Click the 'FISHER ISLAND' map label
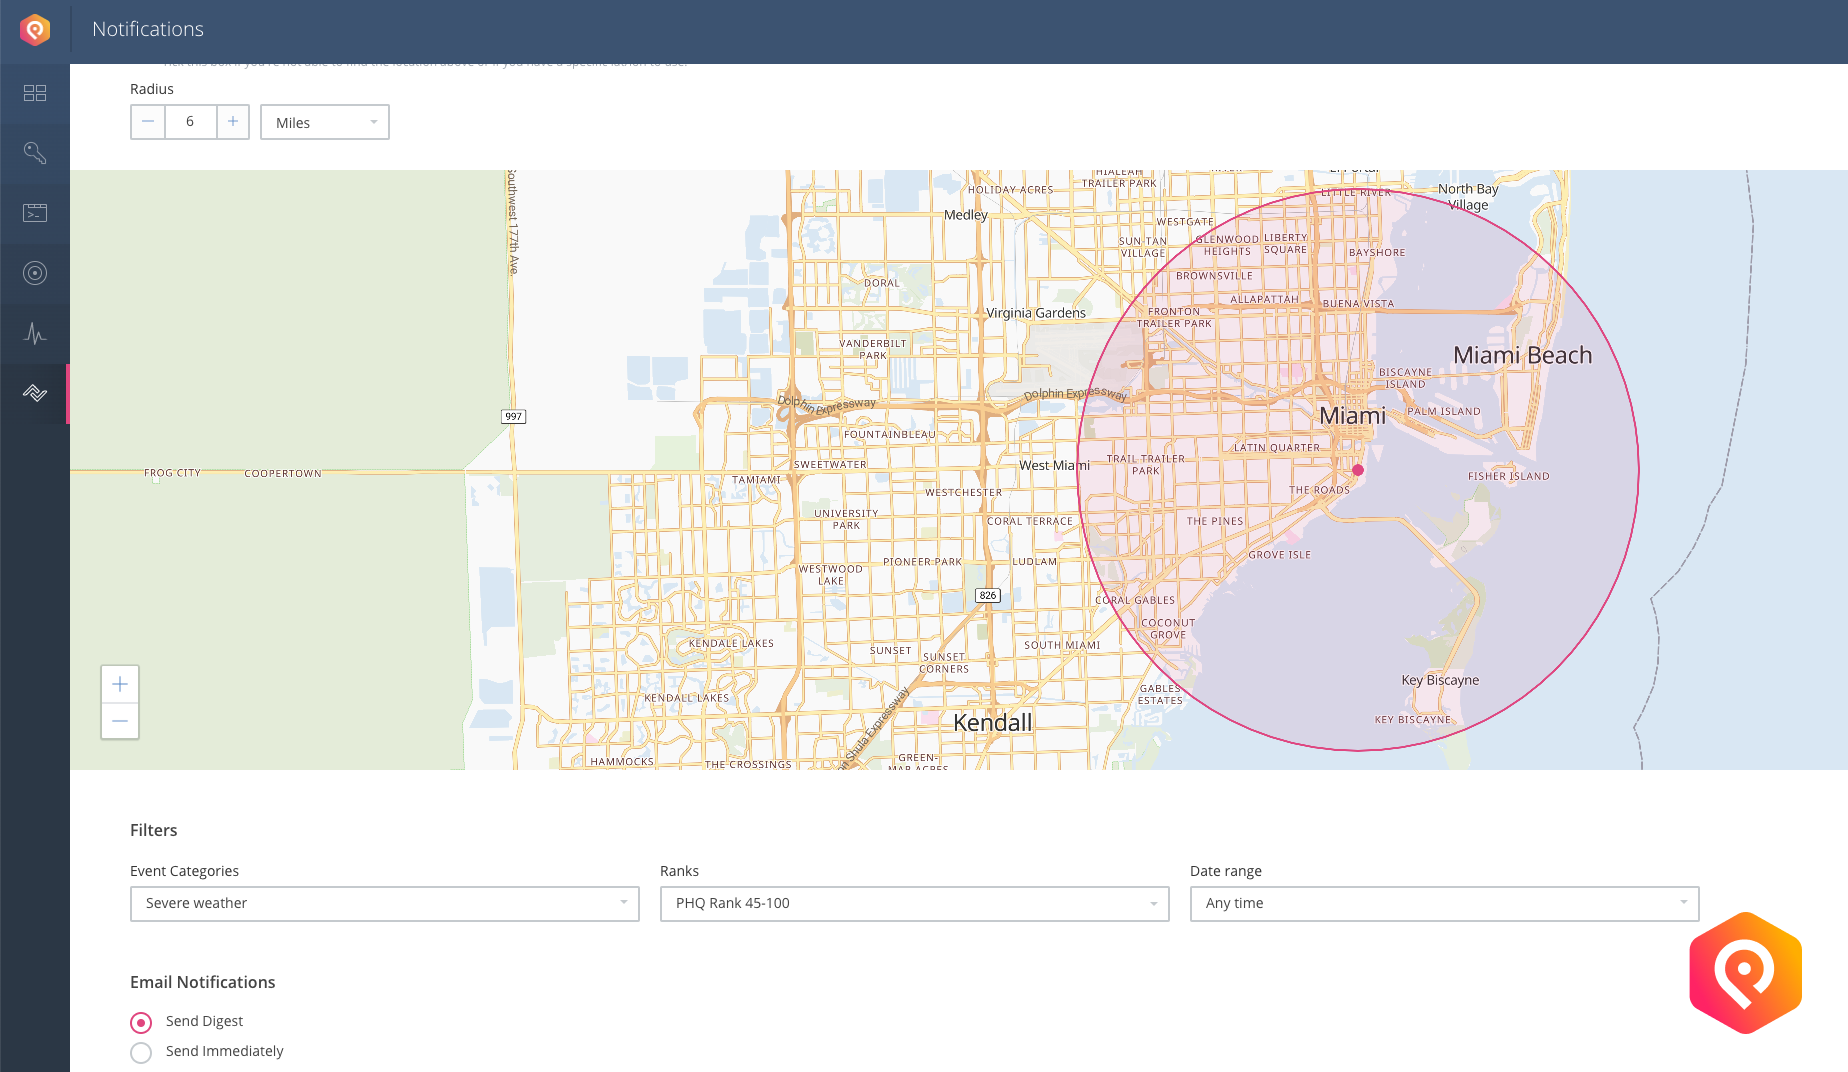This screenshot has height=1072, width=1848. click(1508, 476)
